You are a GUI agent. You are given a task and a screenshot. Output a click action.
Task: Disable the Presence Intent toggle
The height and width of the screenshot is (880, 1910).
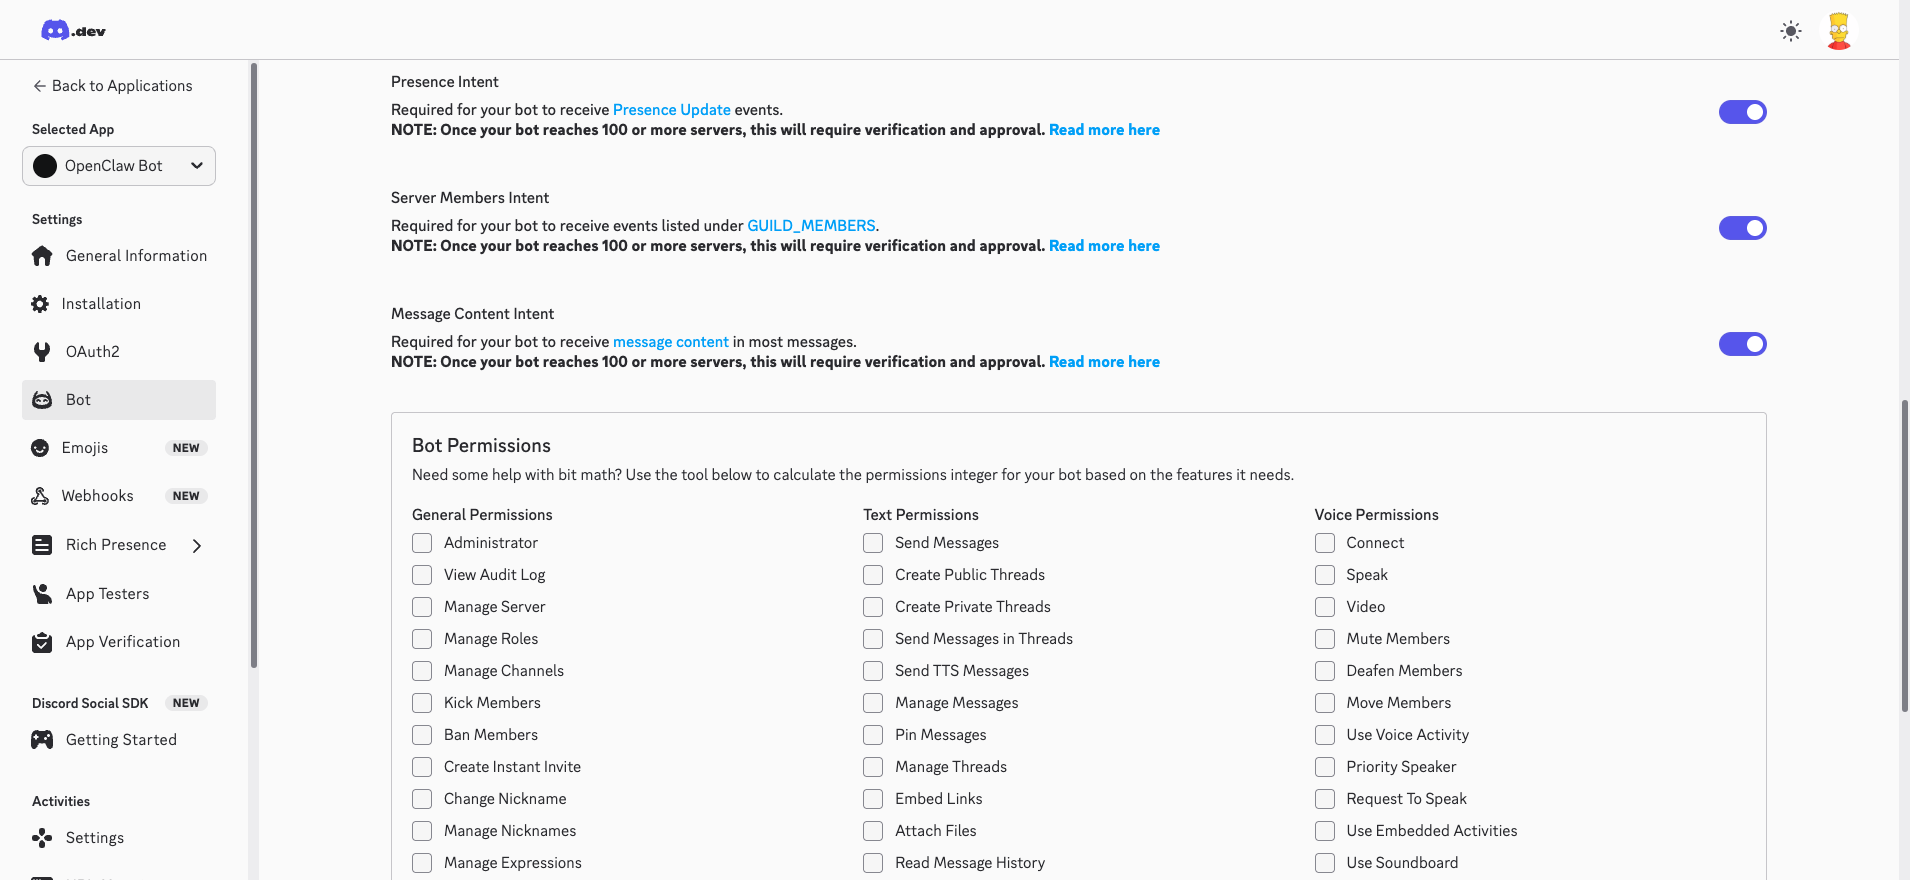pyautogui.click(x=1742, y=112)
